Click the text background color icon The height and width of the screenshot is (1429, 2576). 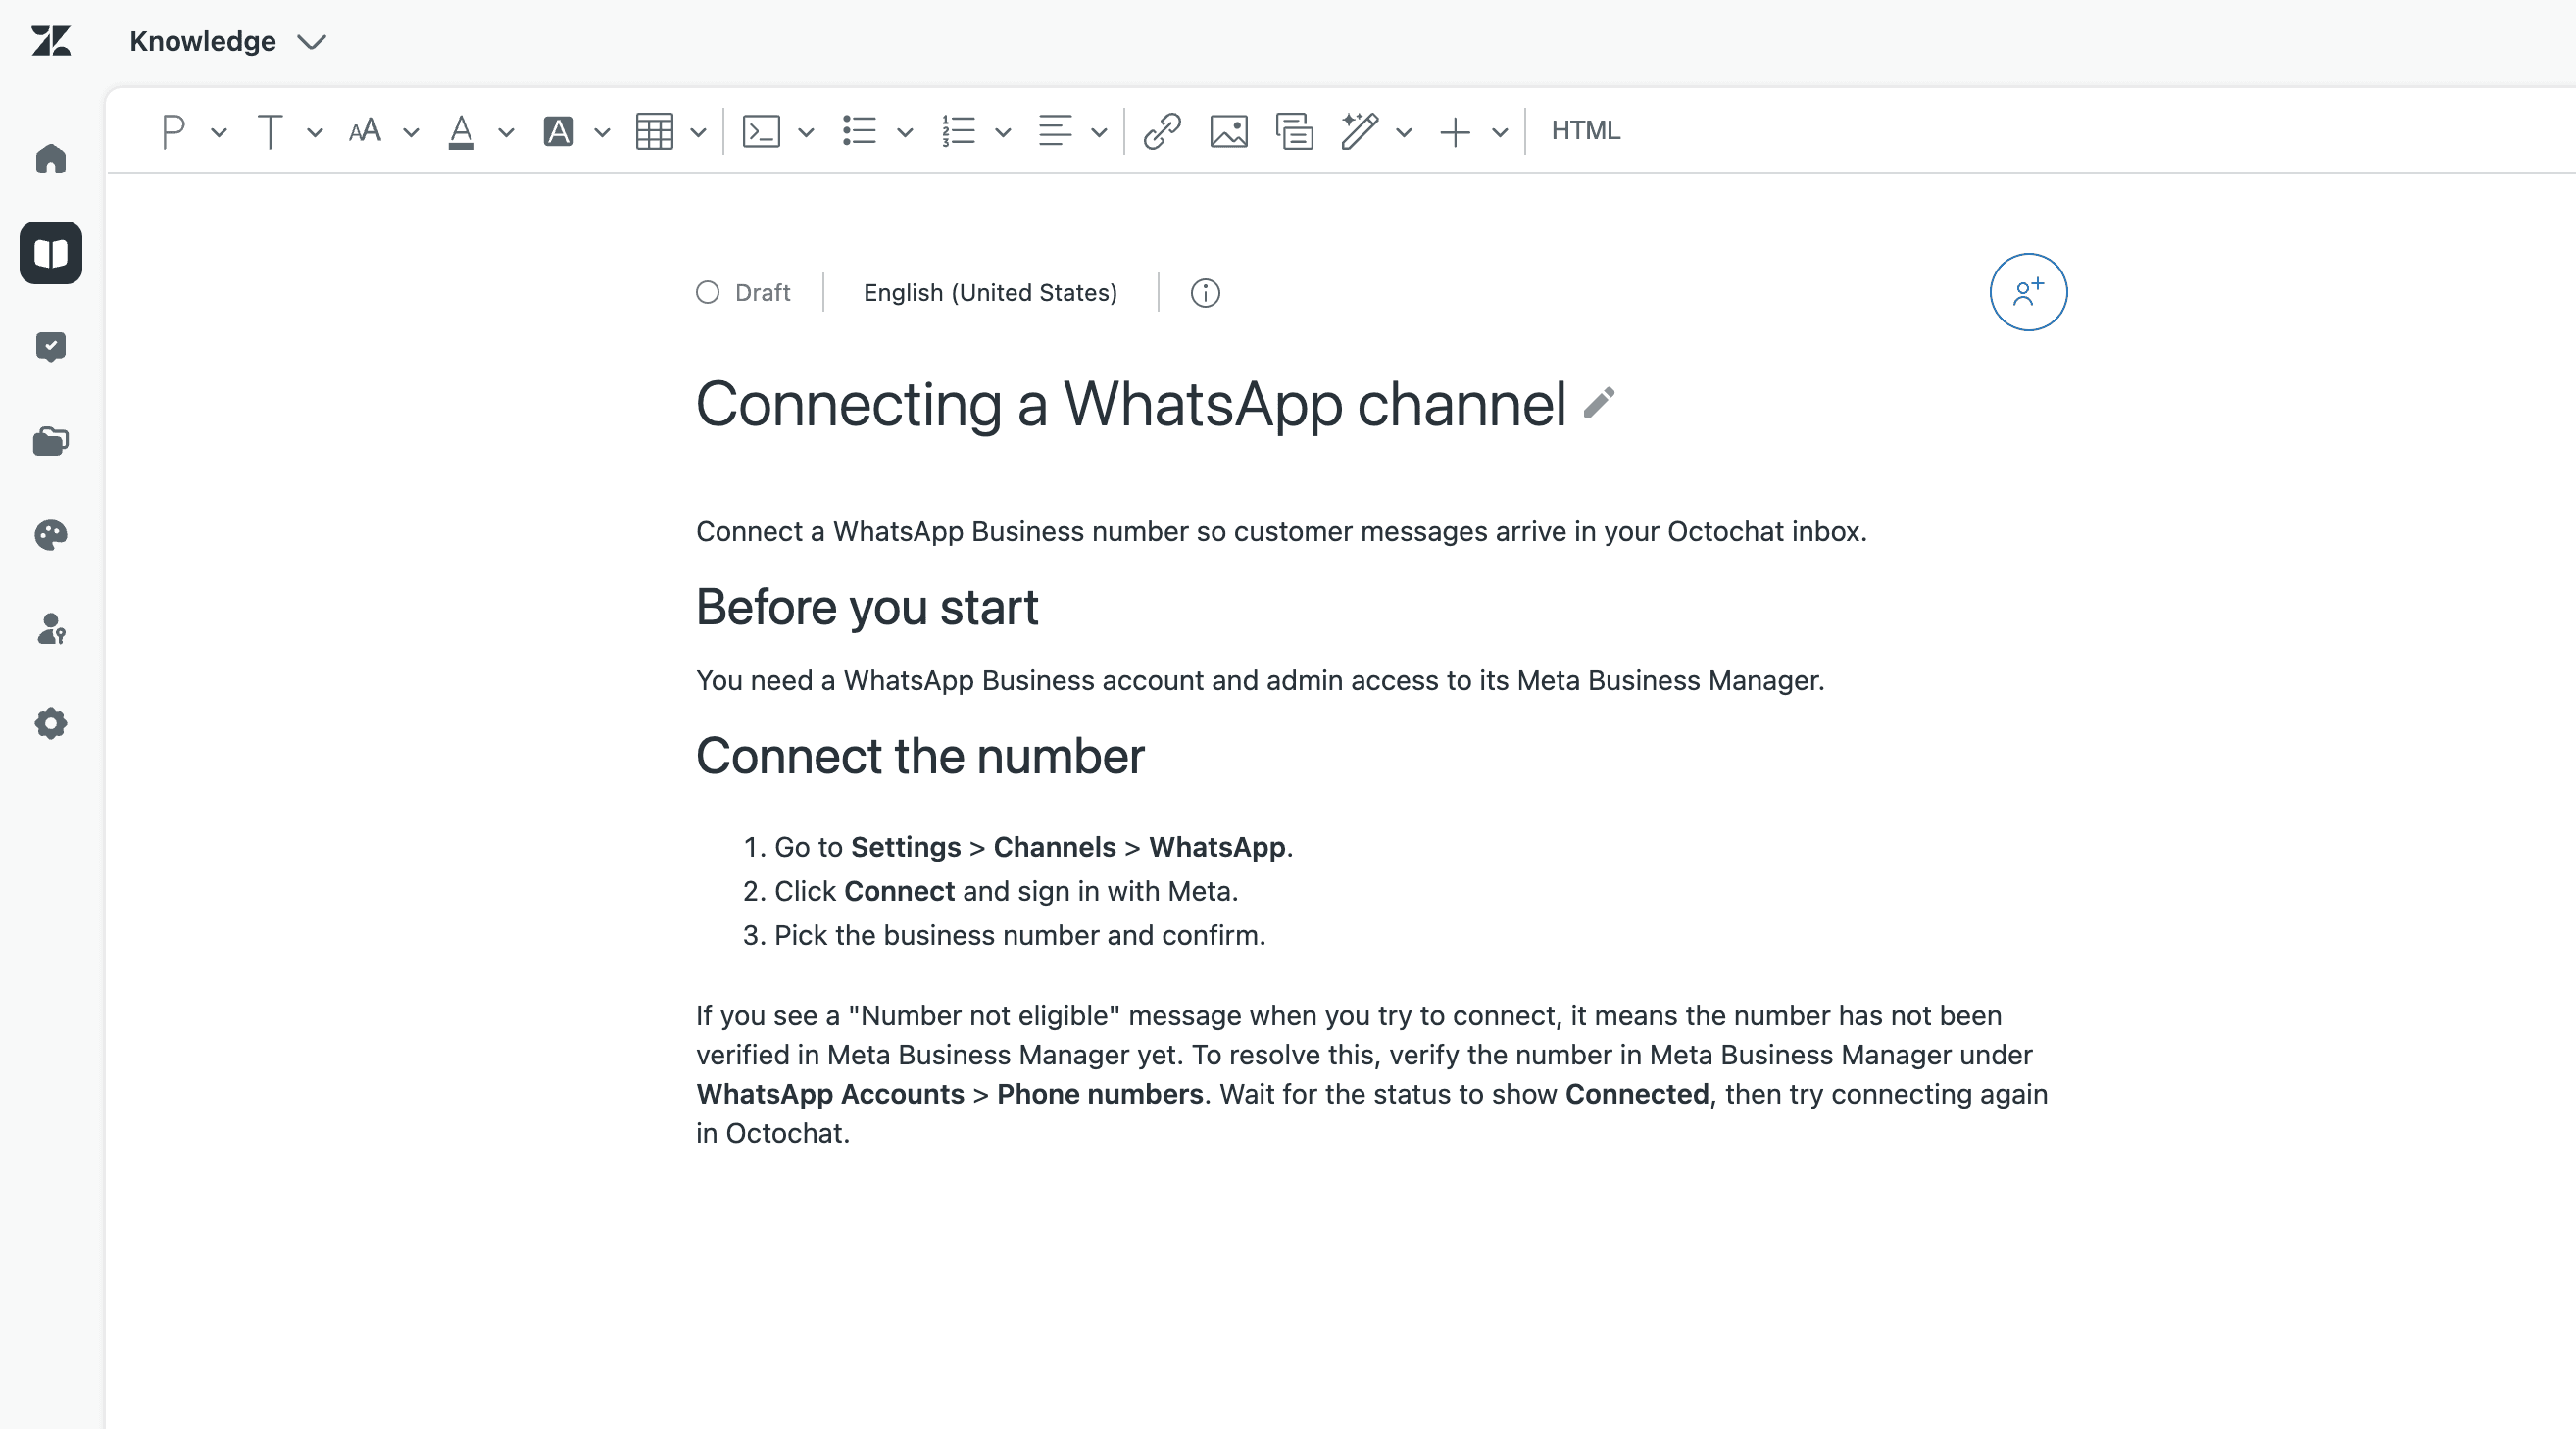tap(558, 131)
